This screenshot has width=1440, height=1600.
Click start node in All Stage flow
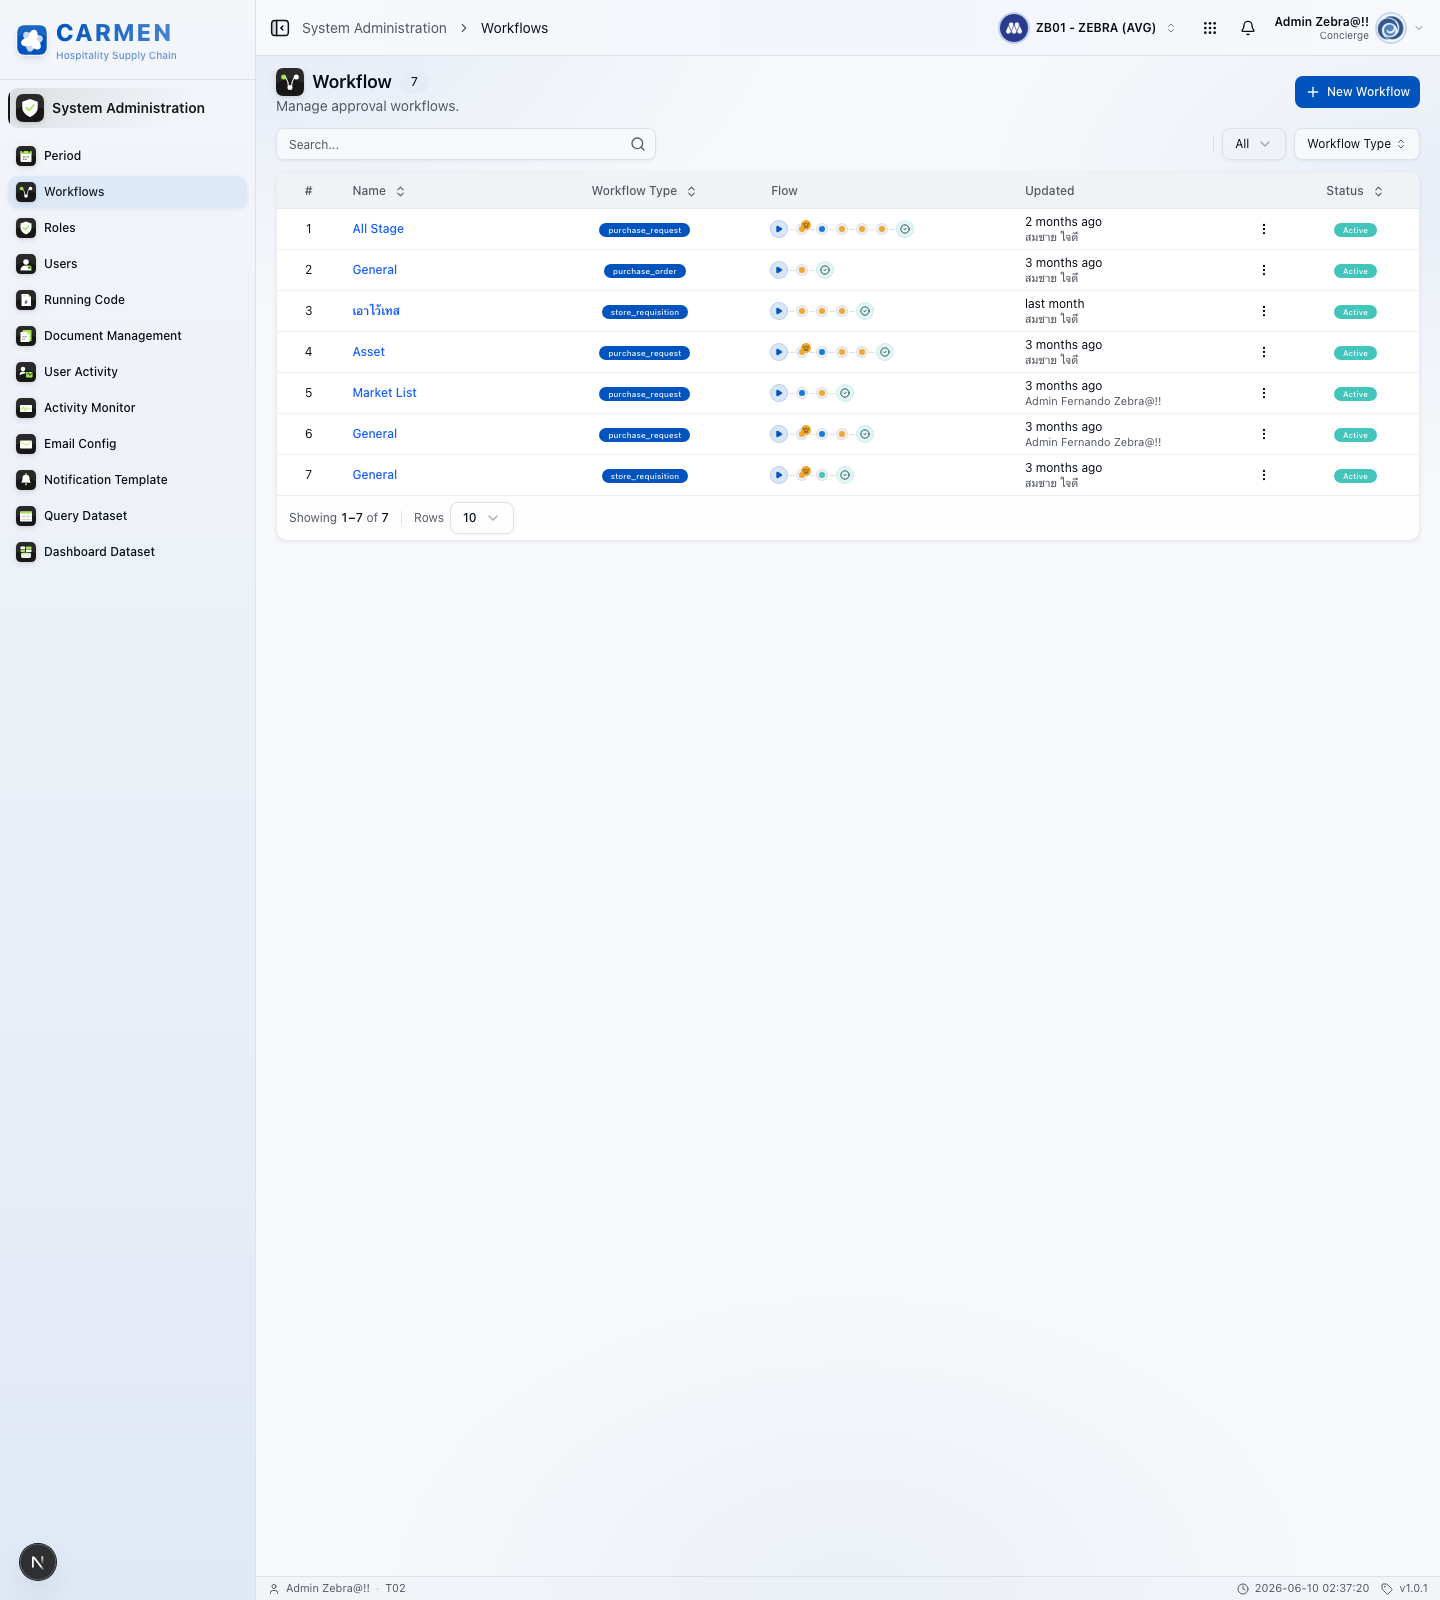[779, 229]
